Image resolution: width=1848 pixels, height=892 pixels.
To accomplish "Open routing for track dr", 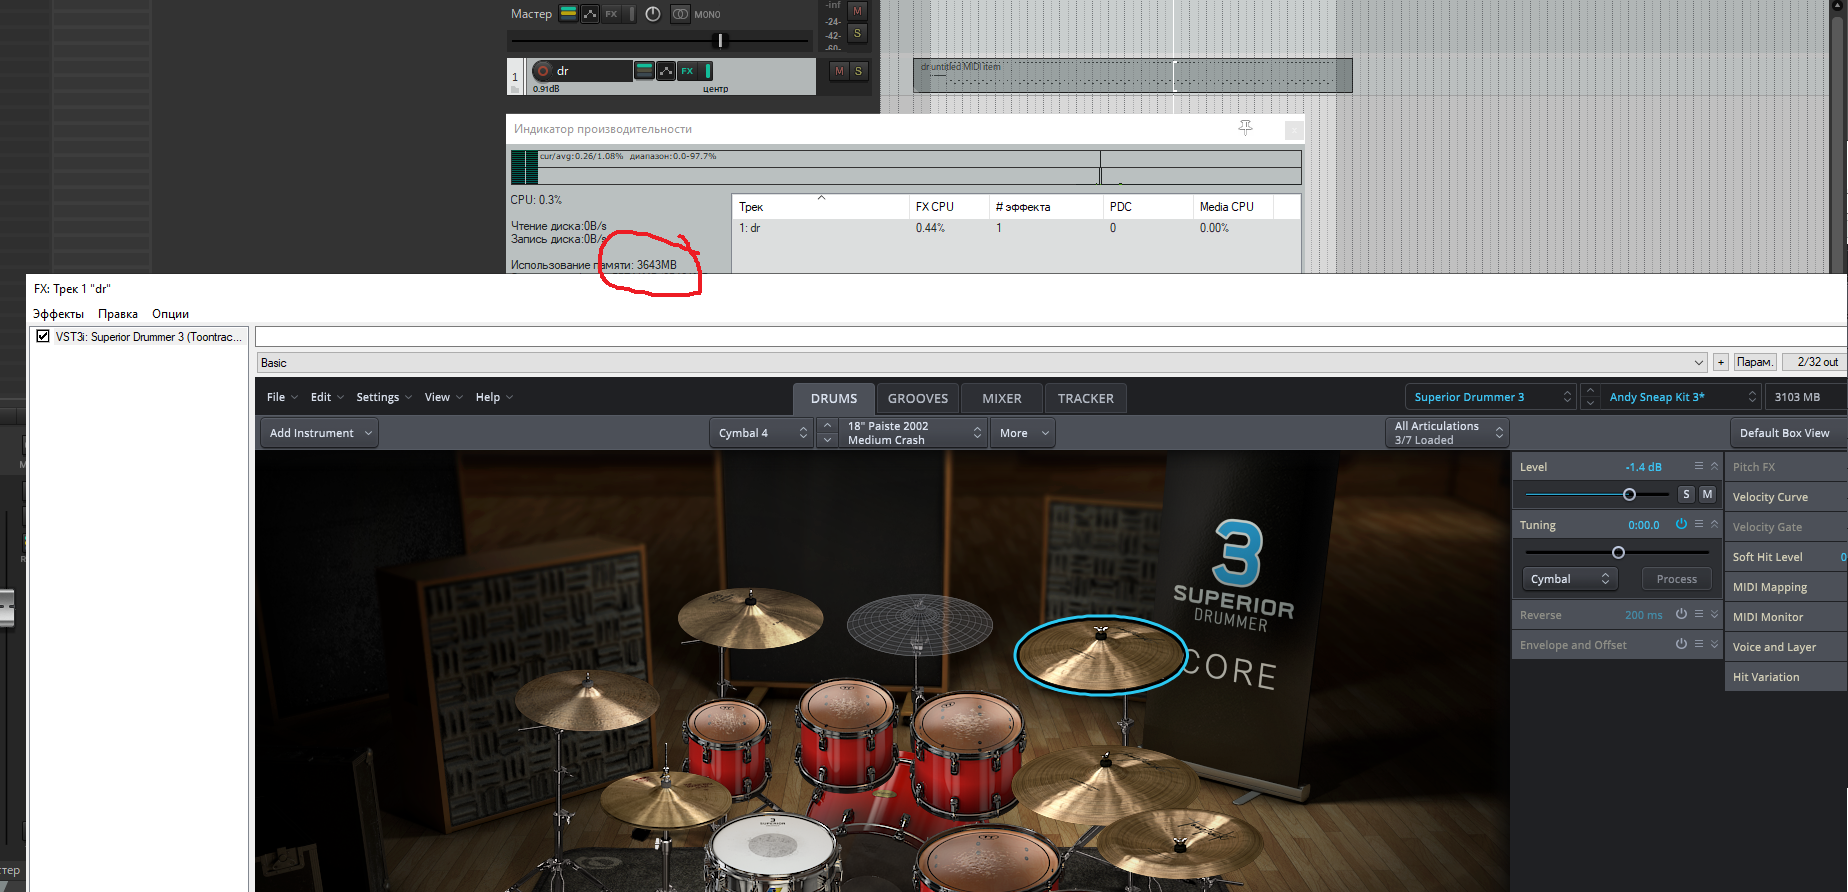I will 644,71.
